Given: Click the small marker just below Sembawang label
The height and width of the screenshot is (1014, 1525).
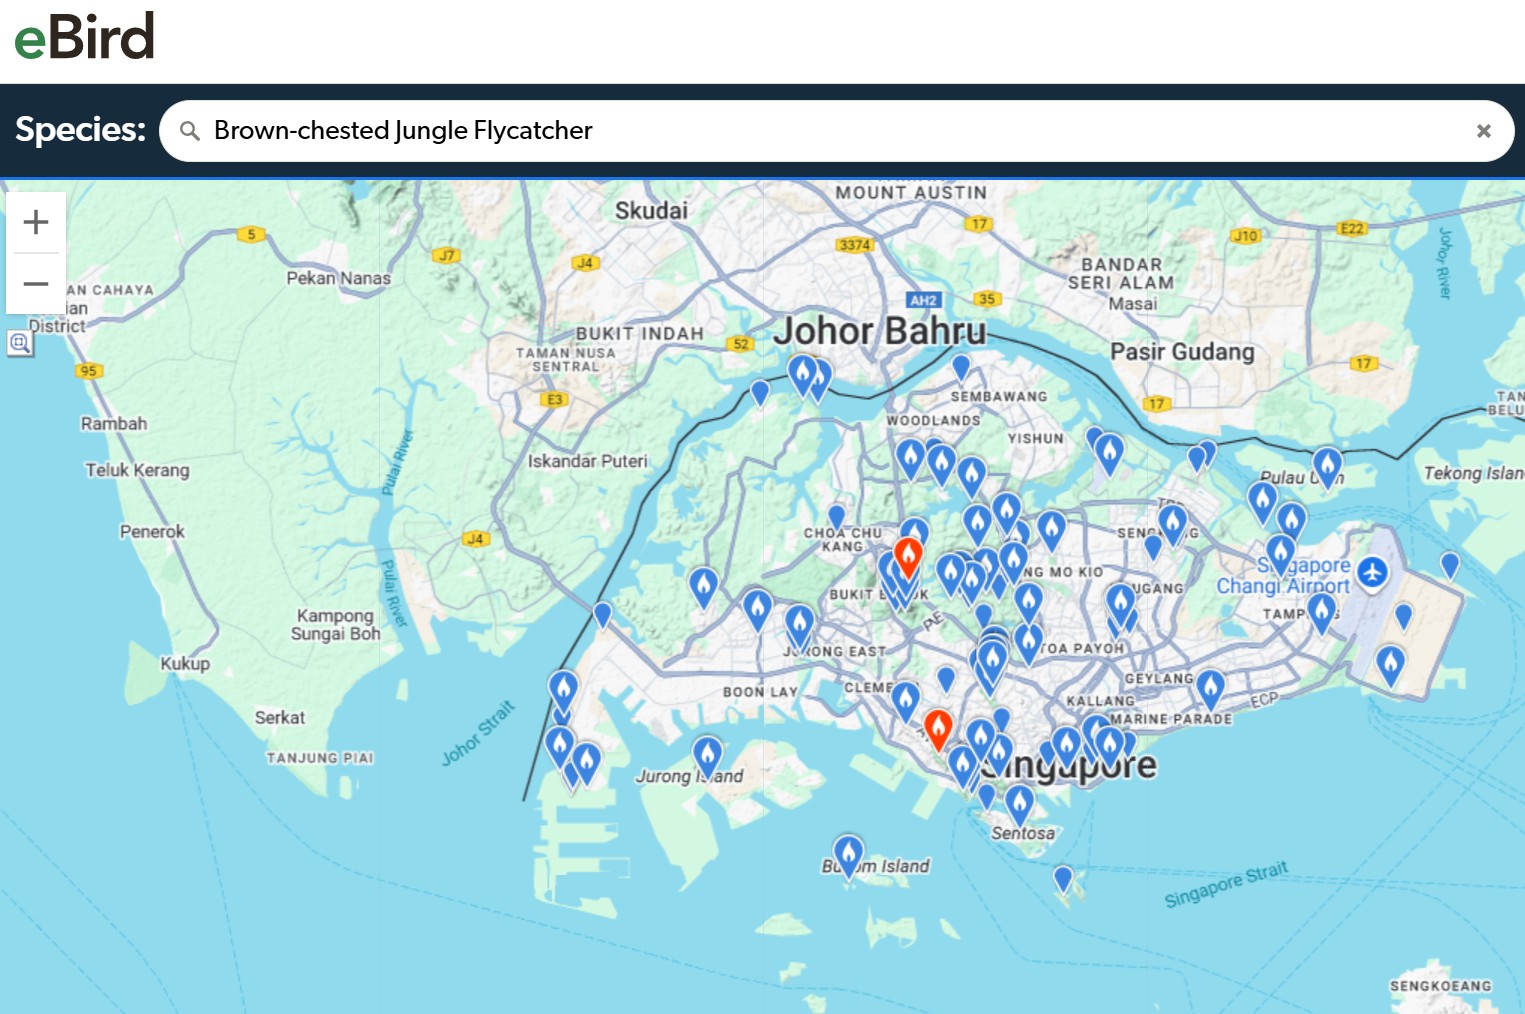Looking at the screenshot, I should click(x=961, y=366).
